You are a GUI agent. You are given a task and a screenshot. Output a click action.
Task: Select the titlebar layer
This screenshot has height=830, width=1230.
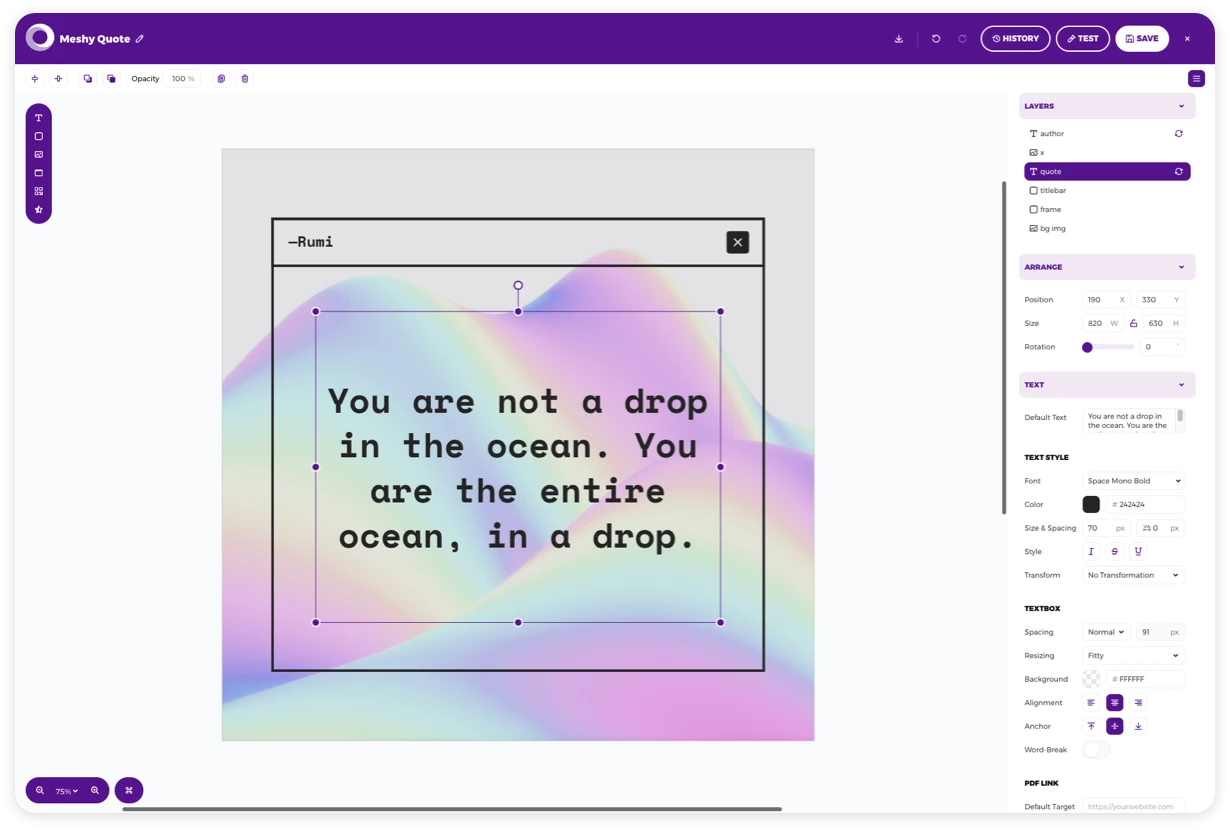(x=1107, y=191)
